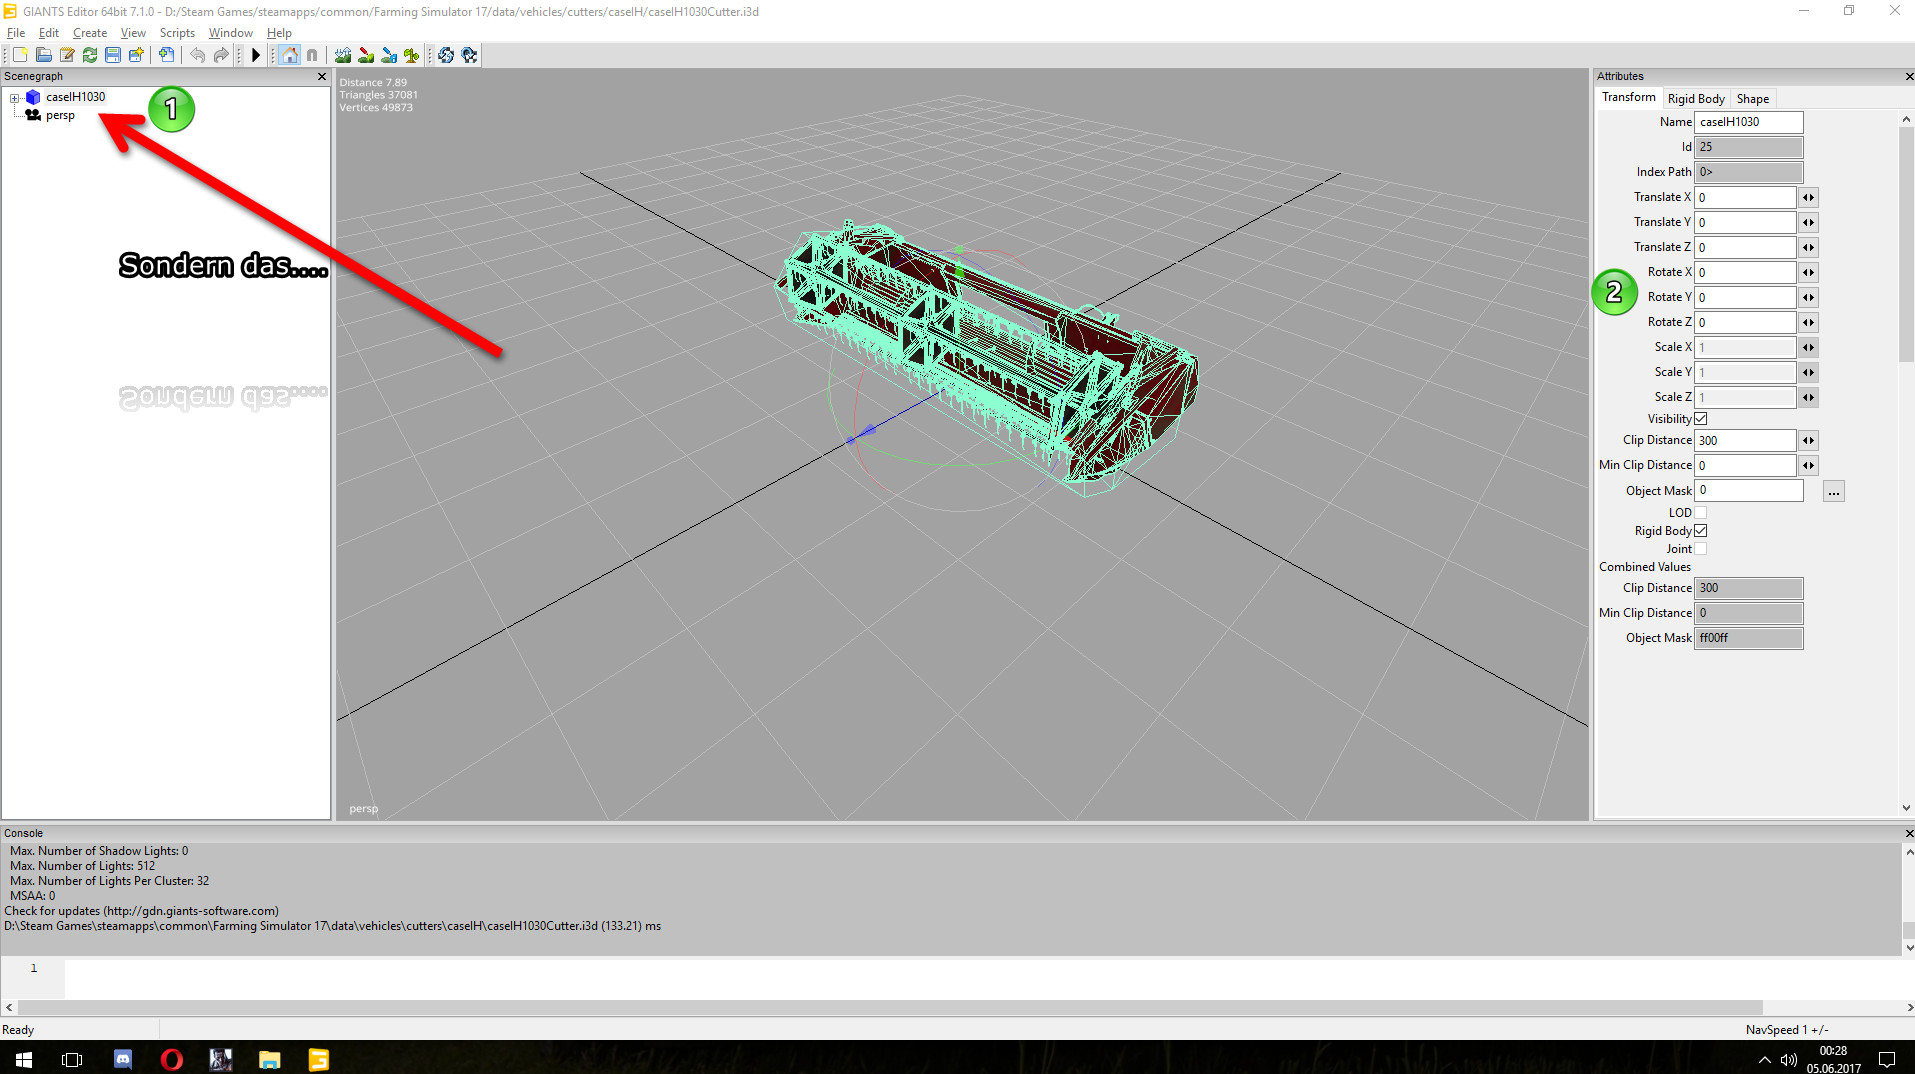Select the terrain paint tool with red brush
Viewport: 1915px width, 1074px height.
366,55
